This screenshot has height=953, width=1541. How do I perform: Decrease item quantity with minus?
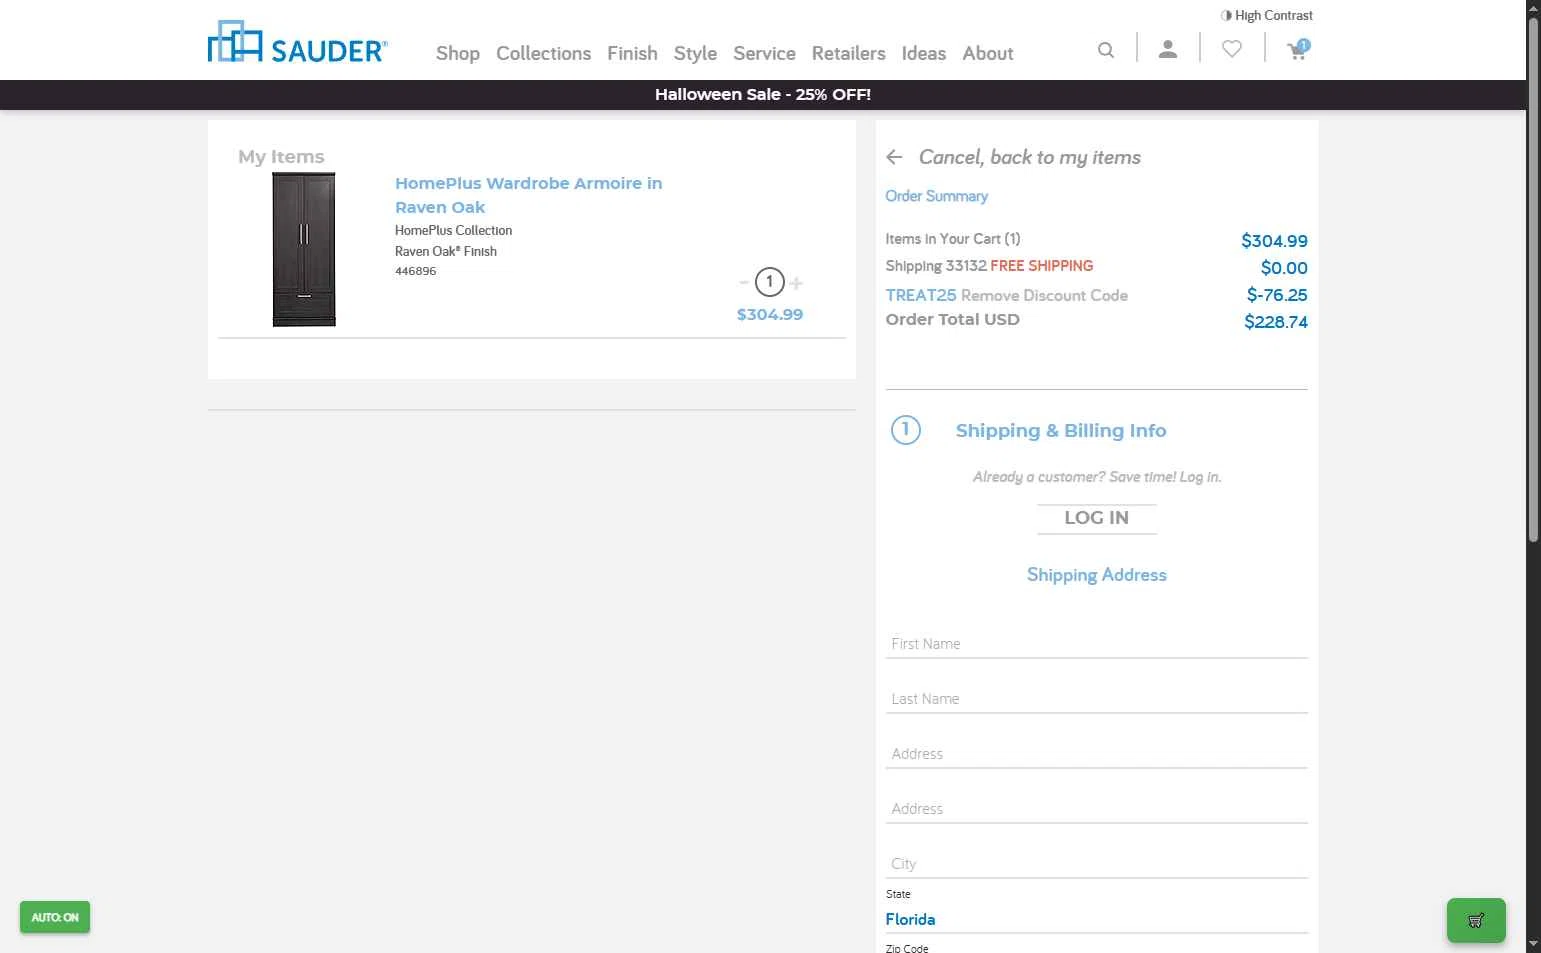[x=744, y=283]
